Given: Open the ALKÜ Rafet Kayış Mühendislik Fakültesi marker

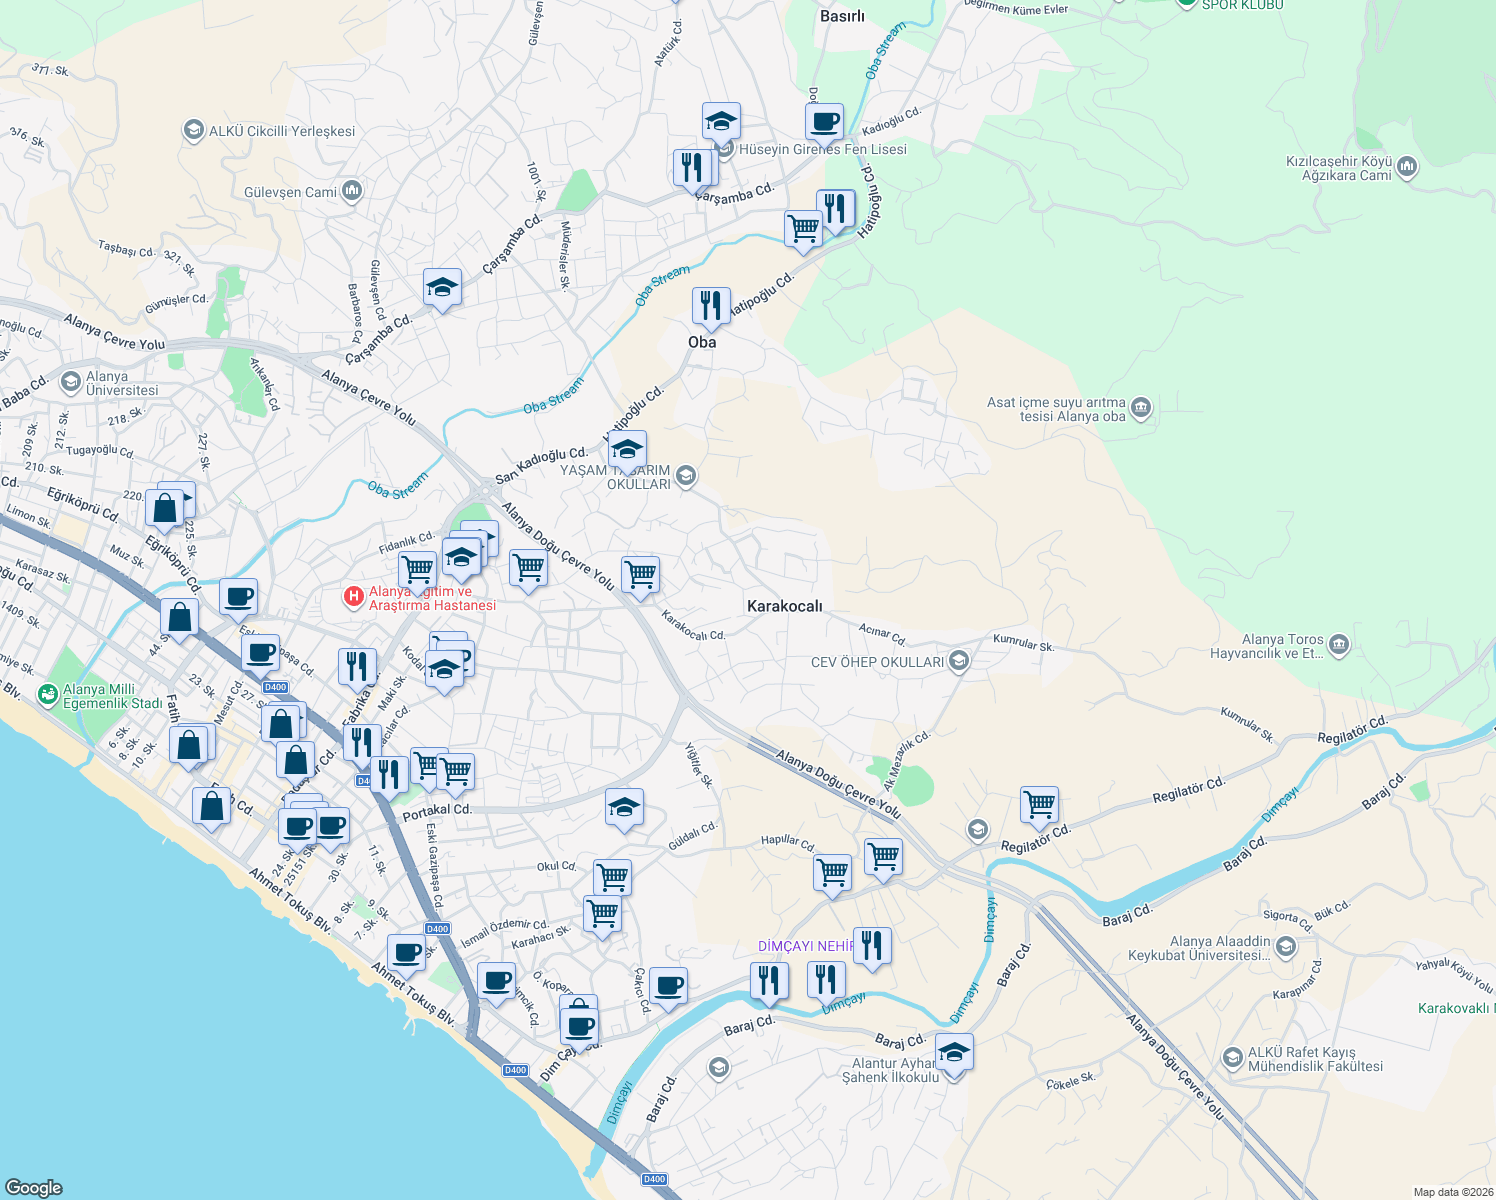Looking at the screenshot, I should [x=1233, y=1057].
